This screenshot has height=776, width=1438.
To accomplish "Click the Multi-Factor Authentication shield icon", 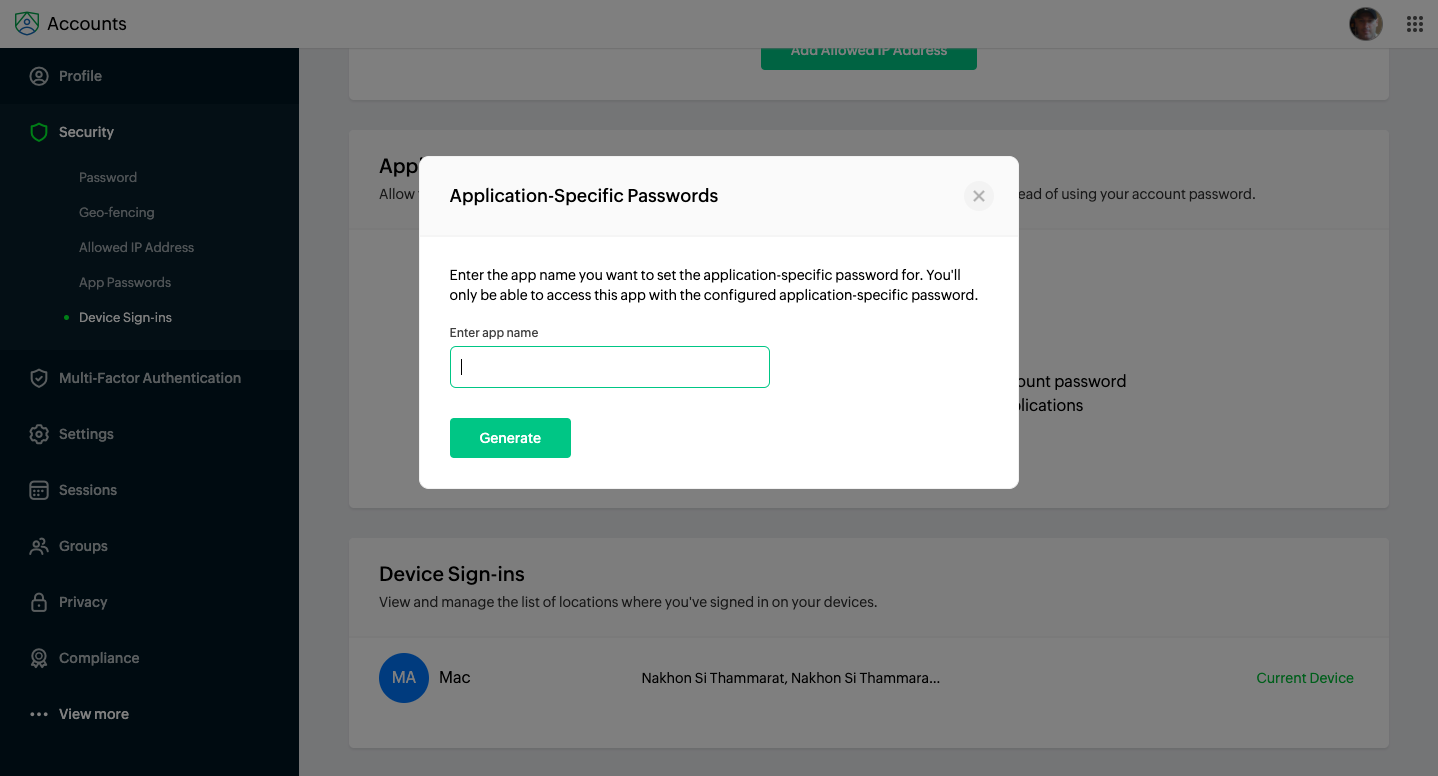I will point(39,378).
